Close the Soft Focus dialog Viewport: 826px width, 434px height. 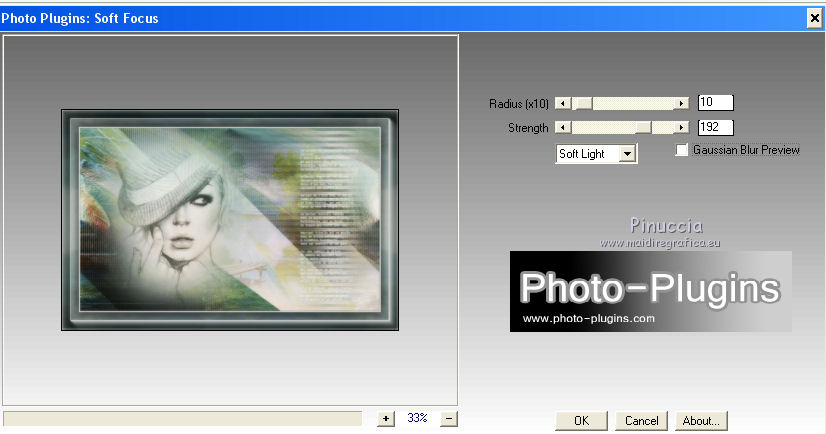point(814,18)
